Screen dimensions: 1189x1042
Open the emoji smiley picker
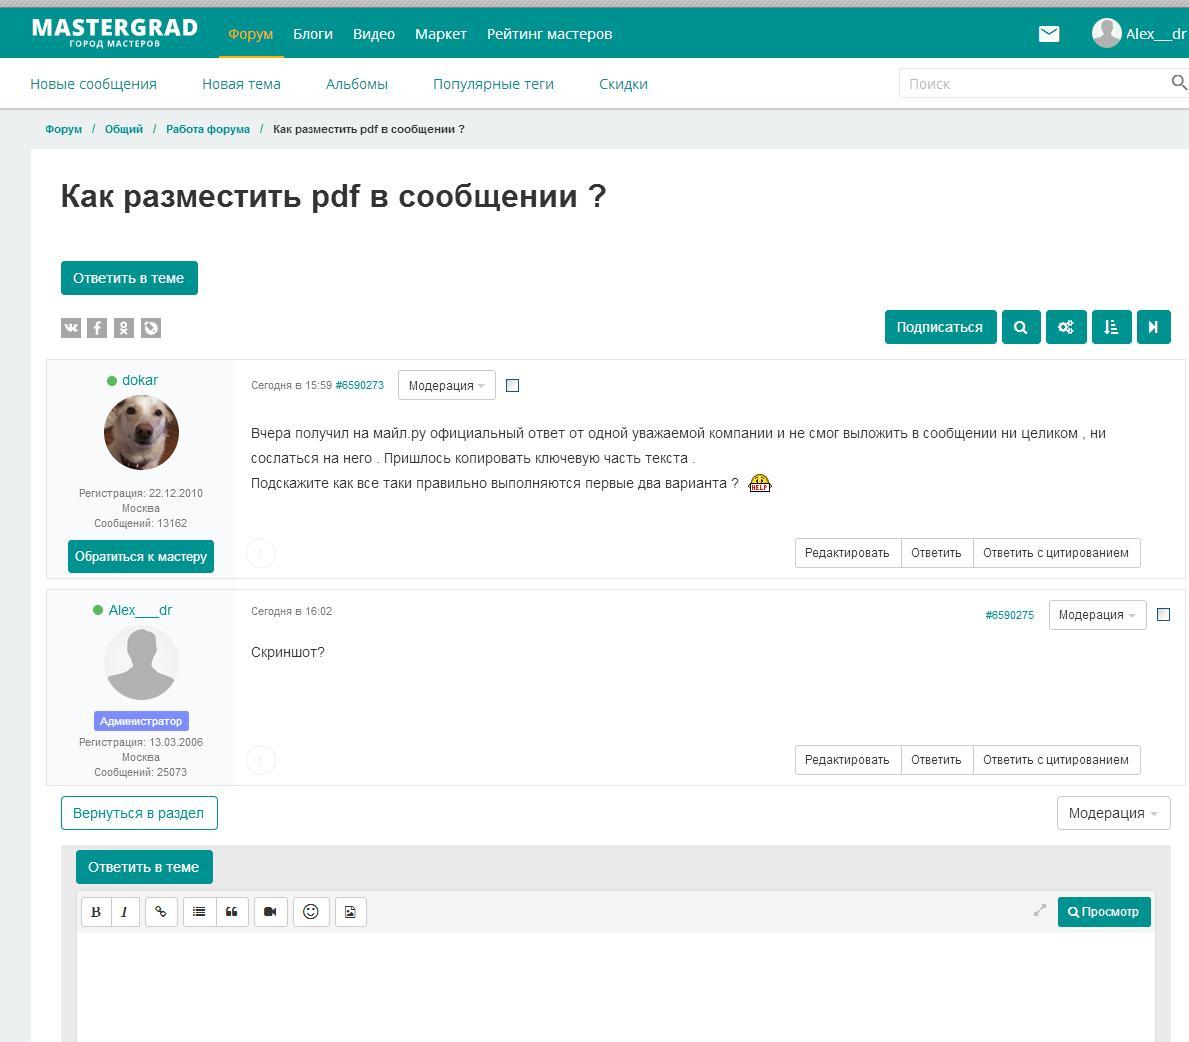click(x=311, y=911)
